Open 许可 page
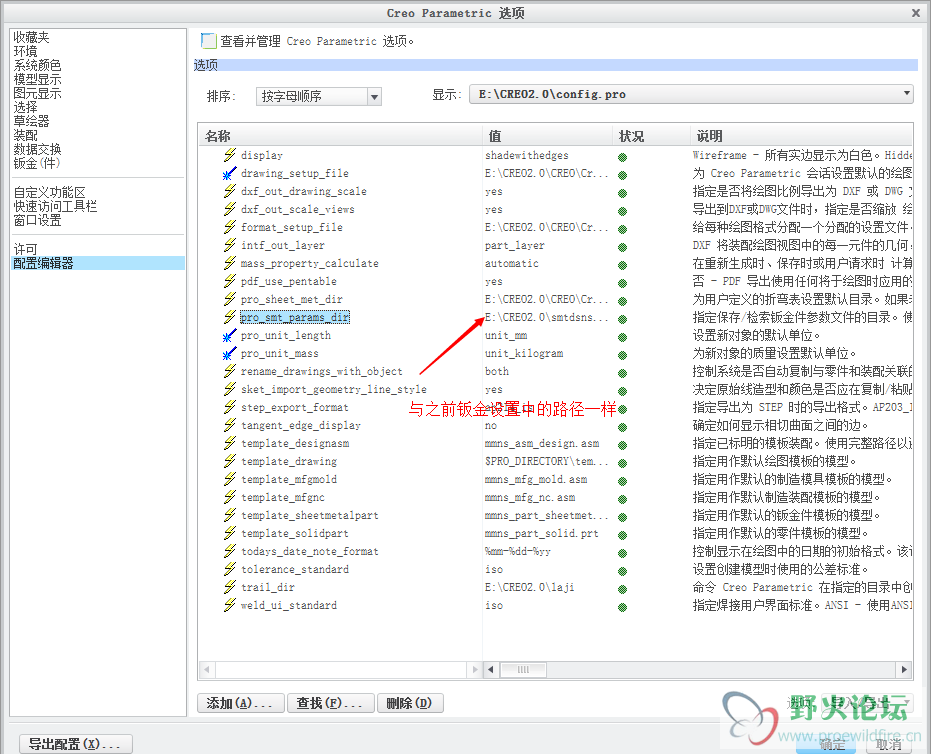This screenshot has height=754, width=931. (x=26, y=249)
